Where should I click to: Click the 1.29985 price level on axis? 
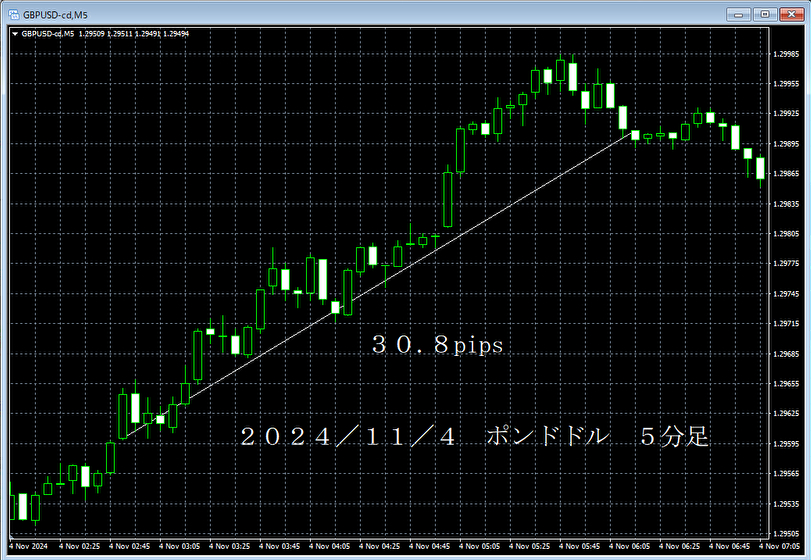click(x=787, y=54)
